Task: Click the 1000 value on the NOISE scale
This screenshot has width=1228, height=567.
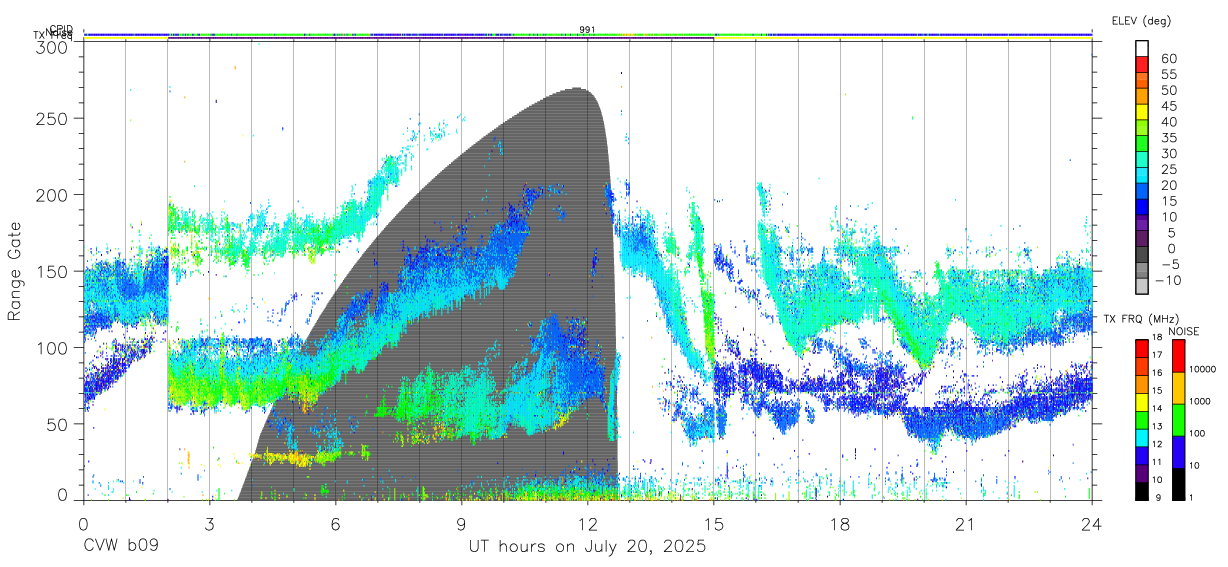Action: 1200,402
